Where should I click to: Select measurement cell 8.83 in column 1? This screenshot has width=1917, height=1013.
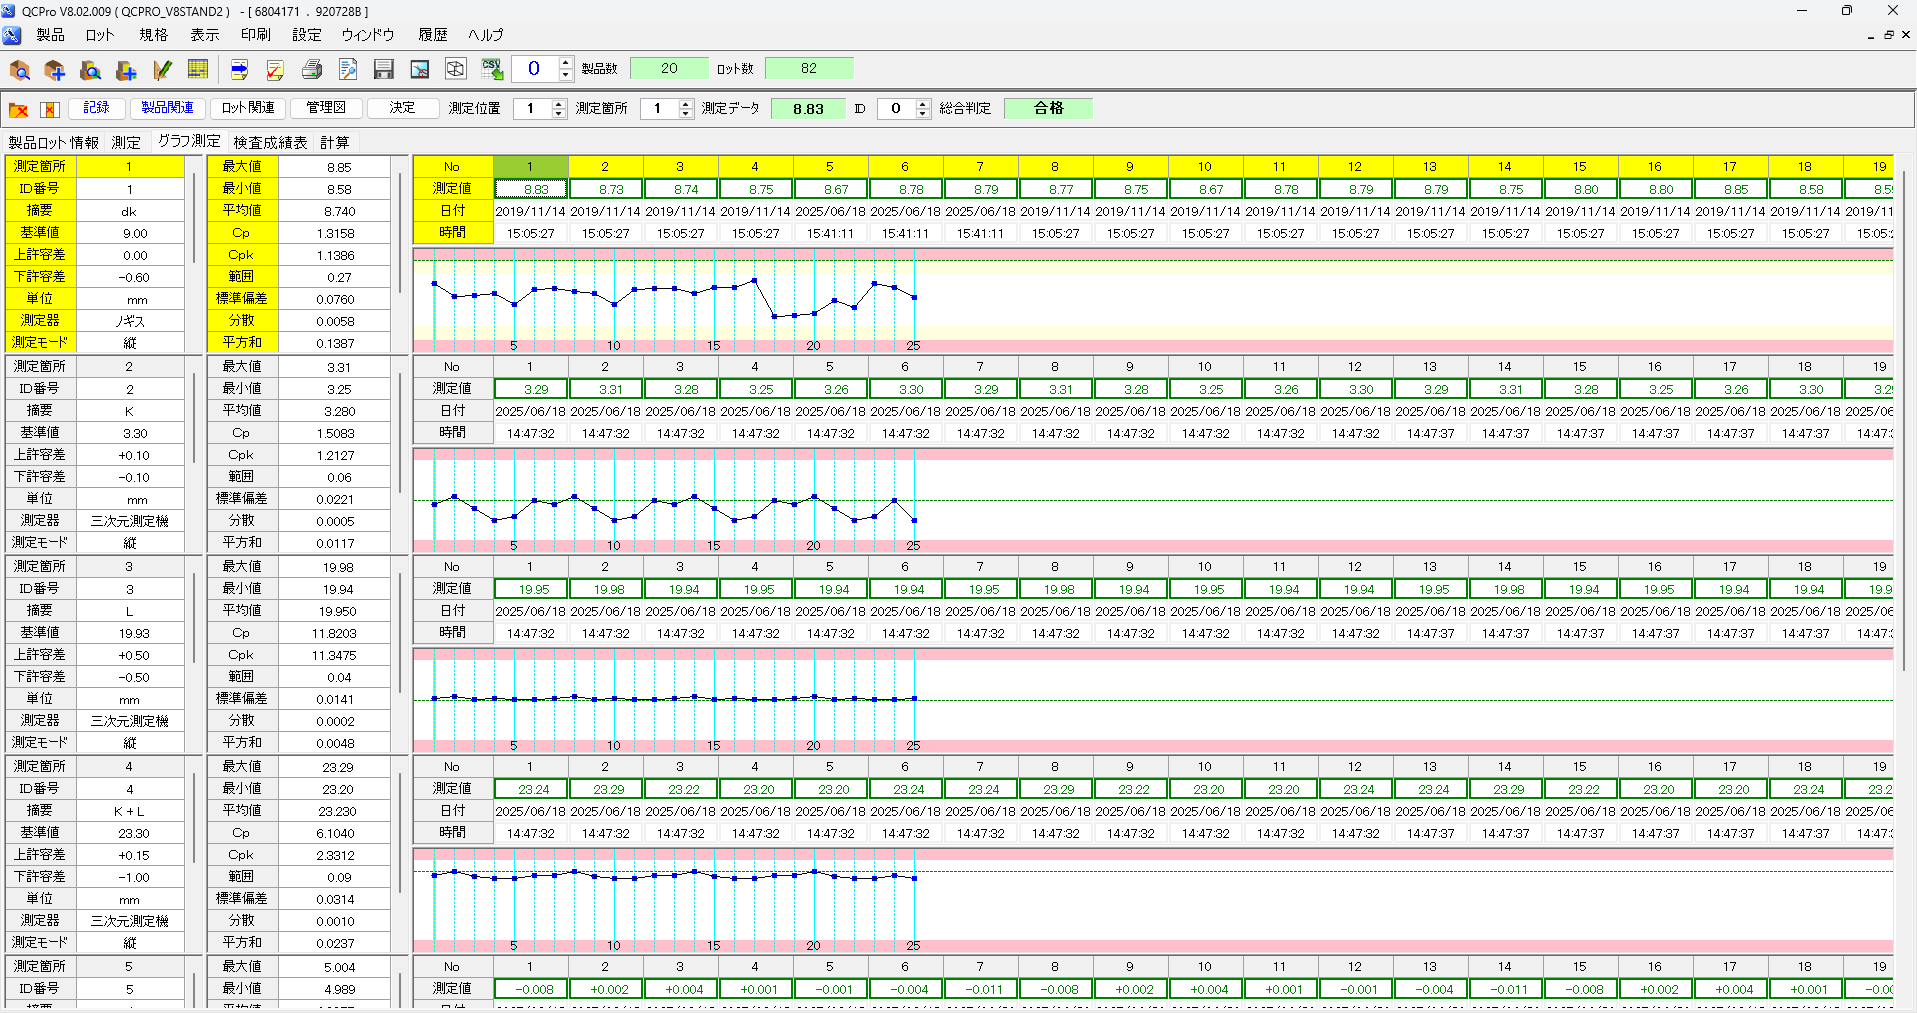[x=531, y=189]
